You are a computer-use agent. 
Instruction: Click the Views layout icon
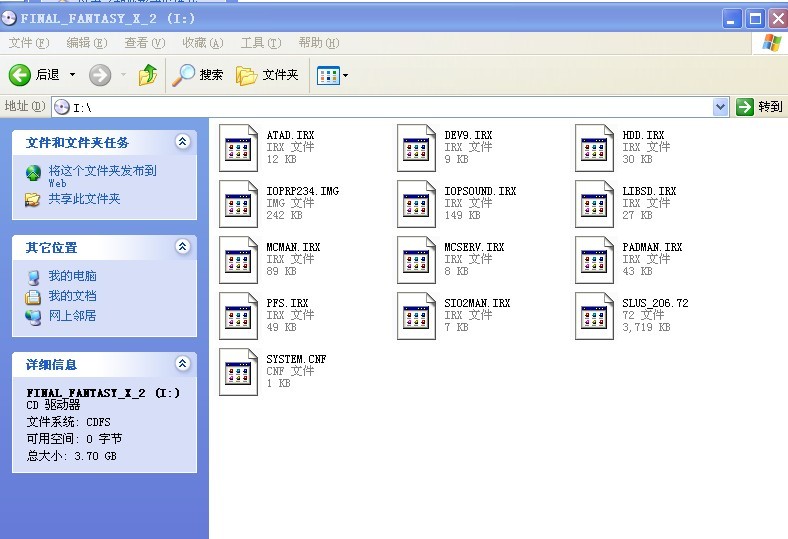pos(328,76)
